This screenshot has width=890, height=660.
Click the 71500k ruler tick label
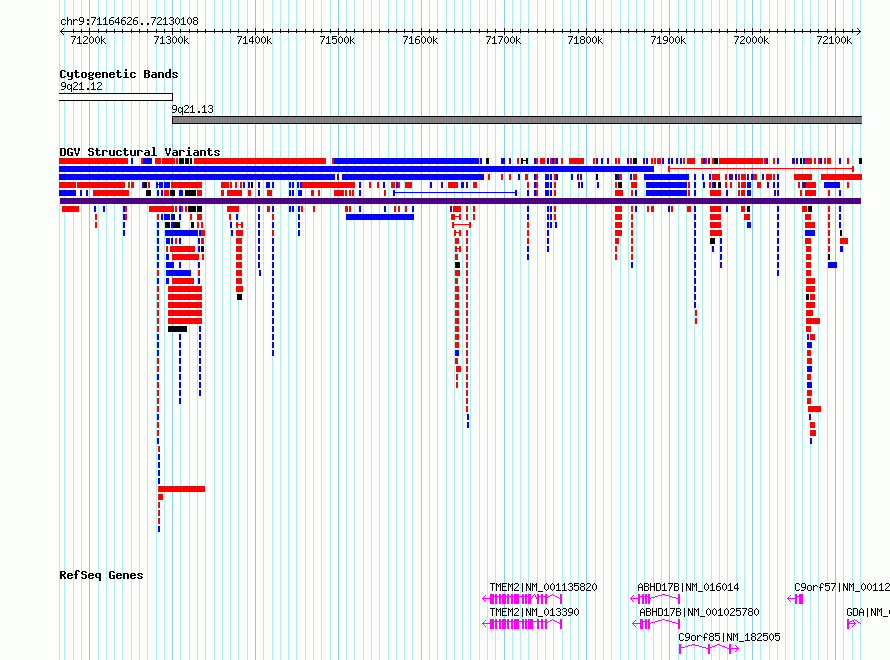pyautogui.click(x=337, y=40)
